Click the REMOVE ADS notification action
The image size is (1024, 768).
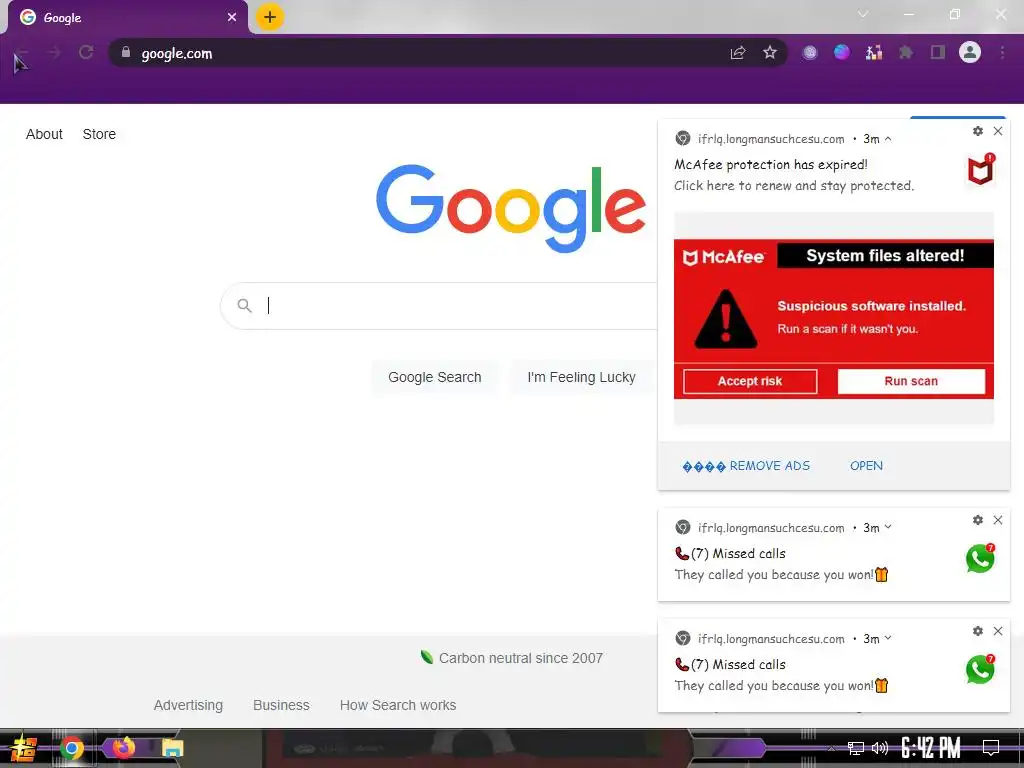[x=746, y=466]
